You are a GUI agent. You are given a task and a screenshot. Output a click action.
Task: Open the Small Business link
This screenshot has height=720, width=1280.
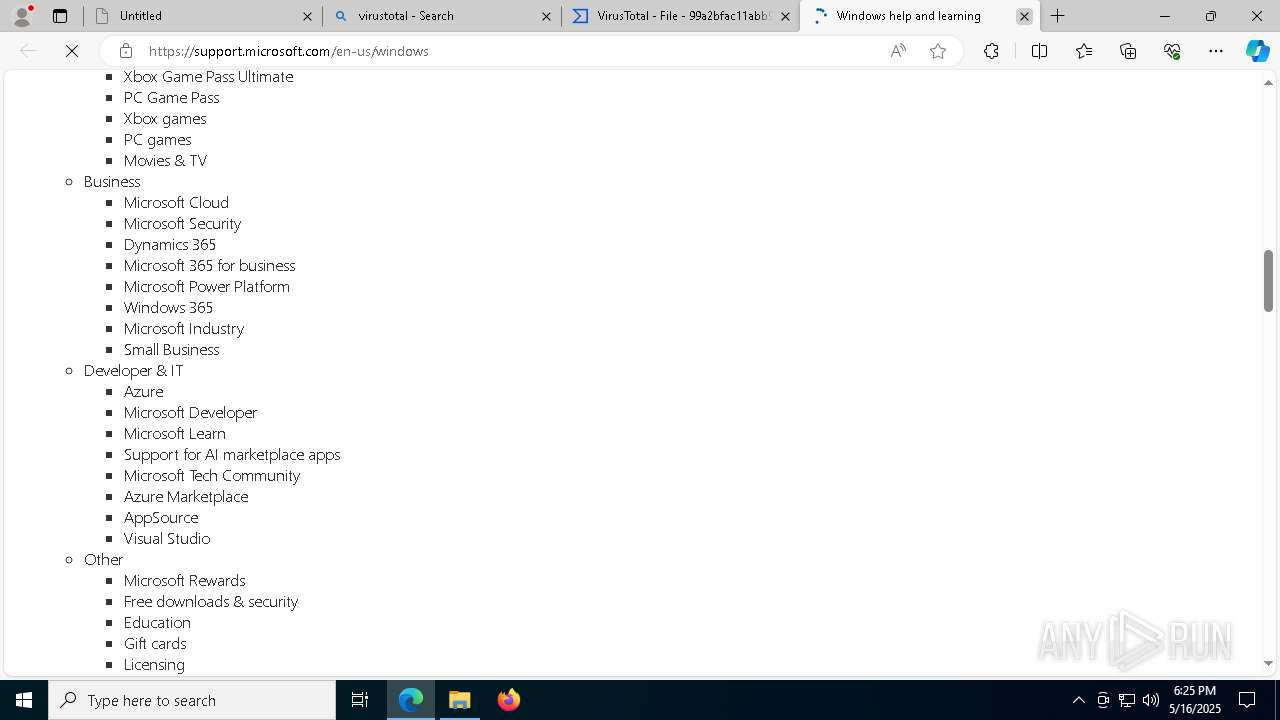pyautogui.click(x=171, y=350)
